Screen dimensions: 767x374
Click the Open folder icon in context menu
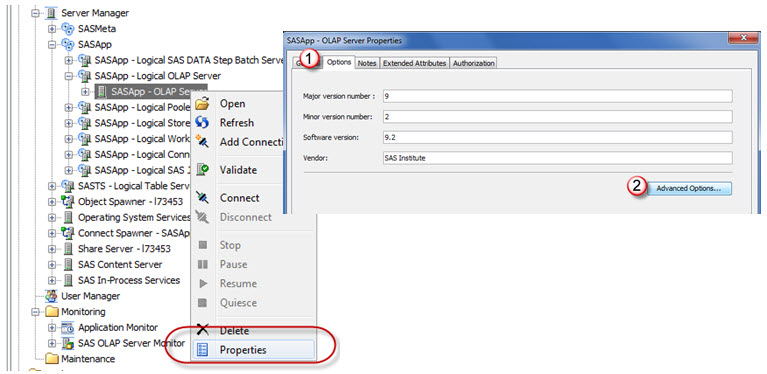[202, 104]
